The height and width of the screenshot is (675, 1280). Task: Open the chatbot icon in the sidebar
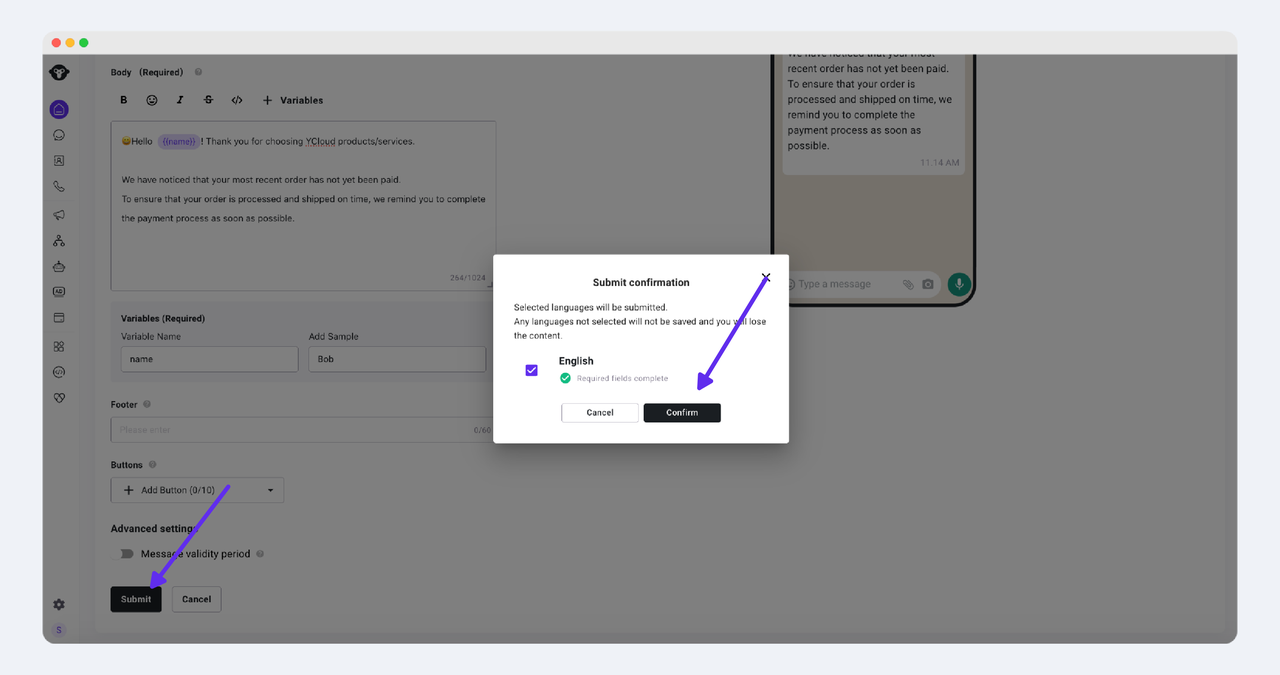click(59, 267)
